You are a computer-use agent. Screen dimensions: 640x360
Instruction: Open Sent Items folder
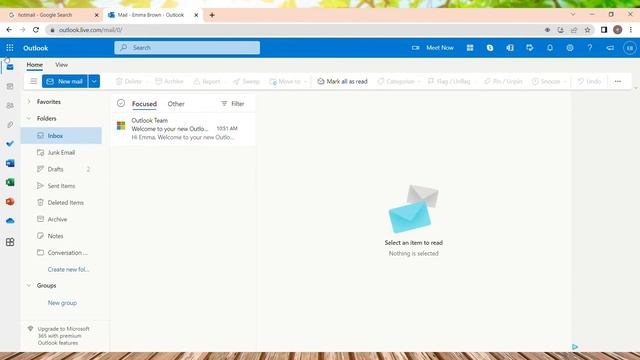61,186
